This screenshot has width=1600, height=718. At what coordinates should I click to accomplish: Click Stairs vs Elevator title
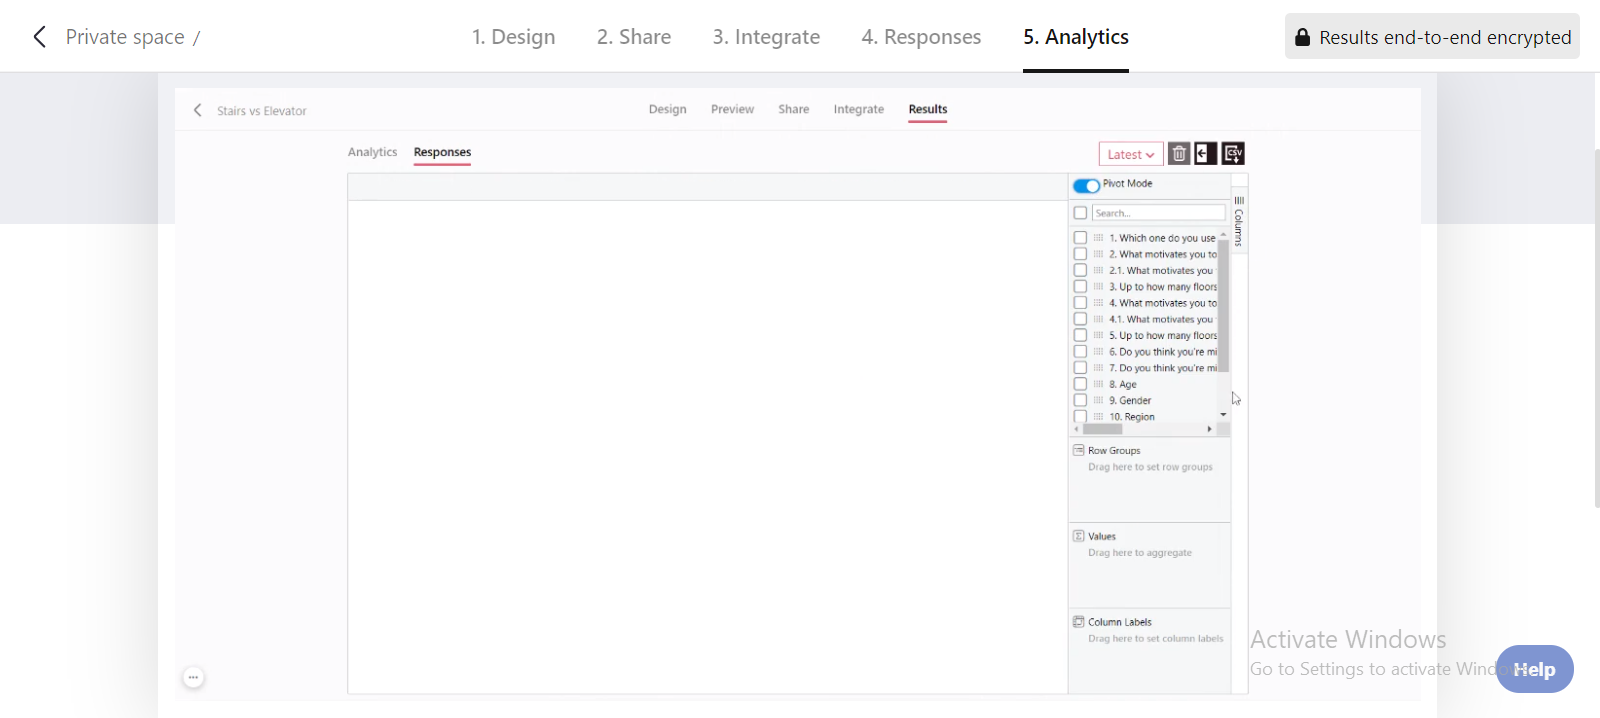[262, 111]
